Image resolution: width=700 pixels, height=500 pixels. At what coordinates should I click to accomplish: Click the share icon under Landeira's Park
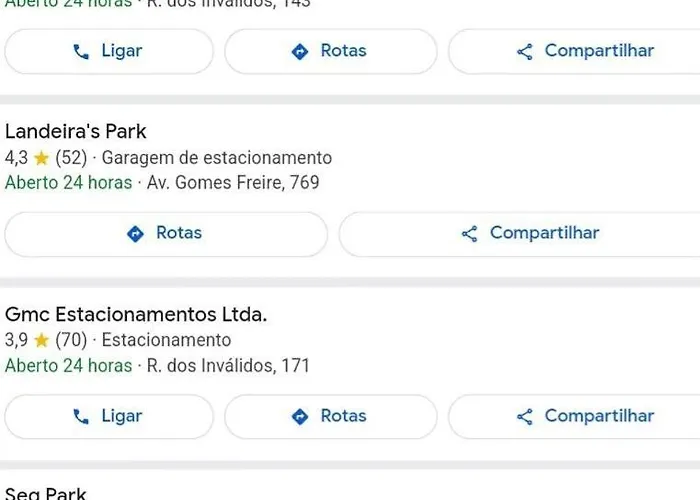point(470,234)
